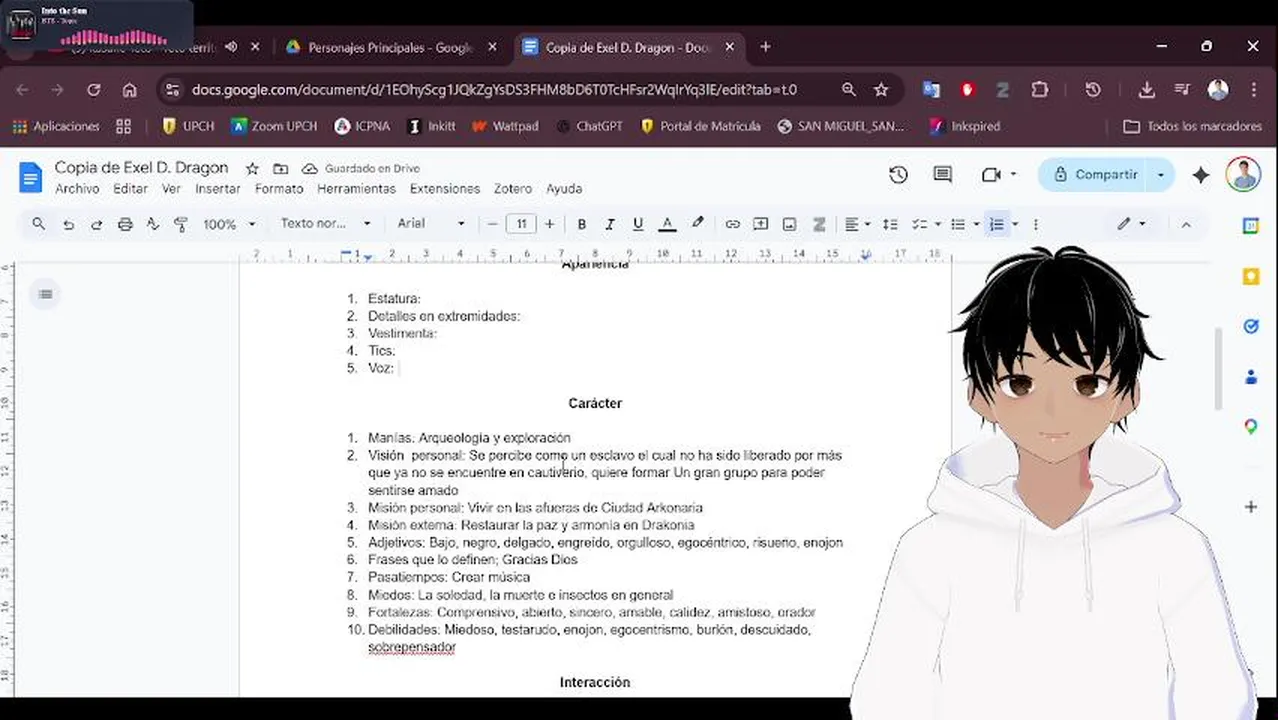Open the Archivo menu
This screenshot has height=720, width=1278.
(x=77, y=189)
